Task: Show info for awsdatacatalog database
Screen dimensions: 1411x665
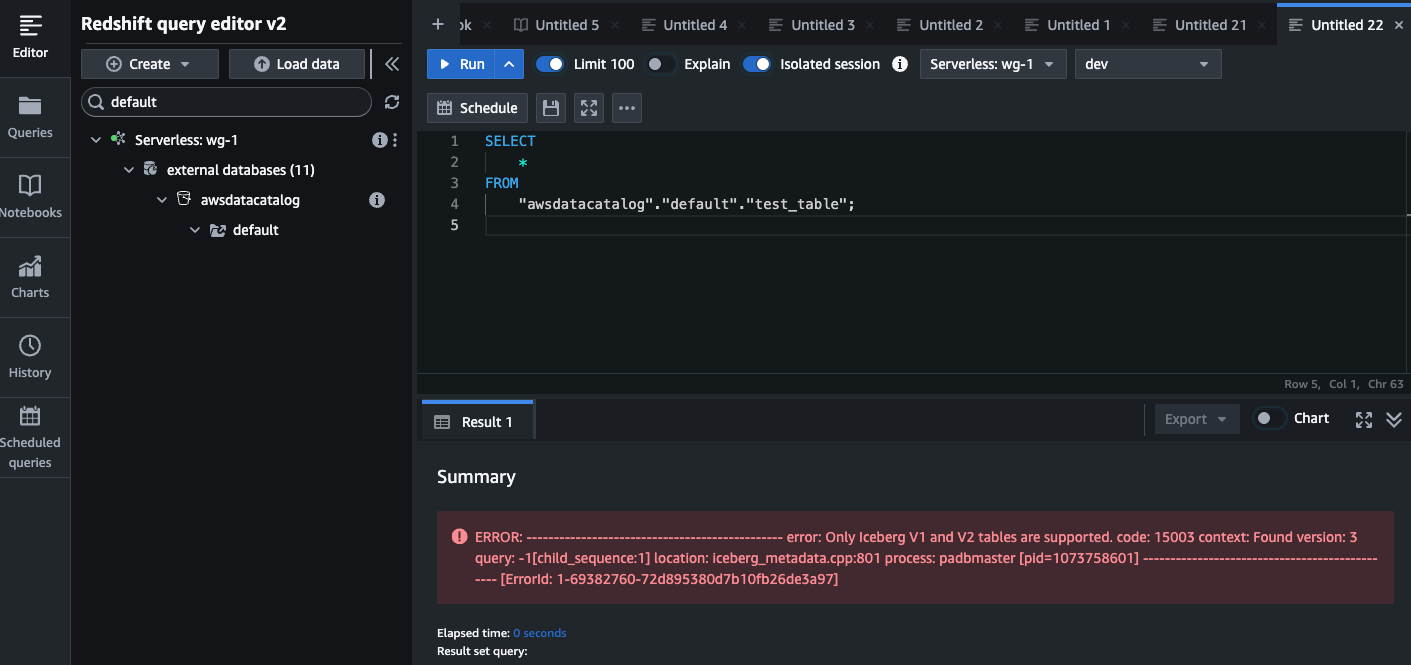Action: click(377, 200)
